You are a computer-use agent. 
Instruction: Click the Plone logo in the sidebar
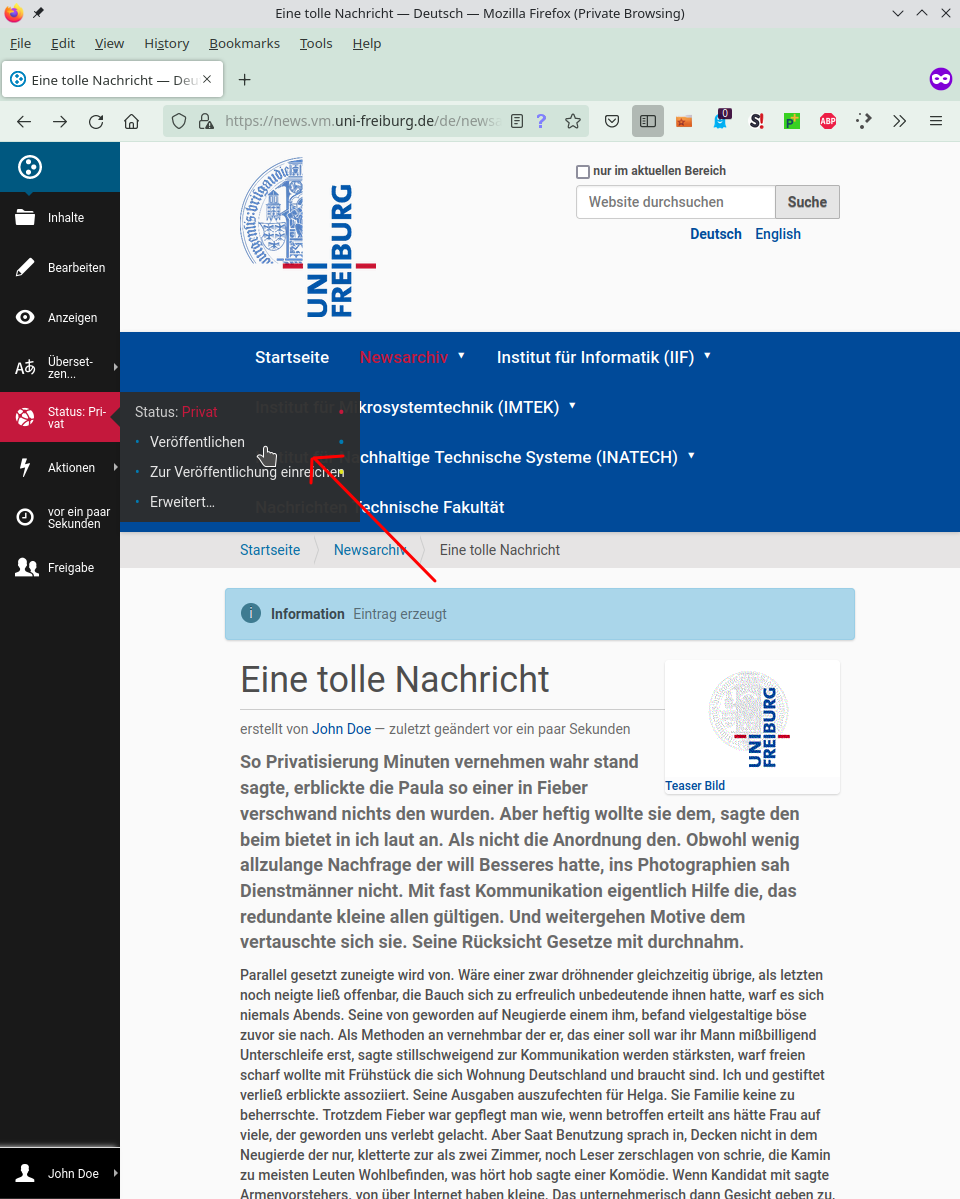click(x=30, y=167)
